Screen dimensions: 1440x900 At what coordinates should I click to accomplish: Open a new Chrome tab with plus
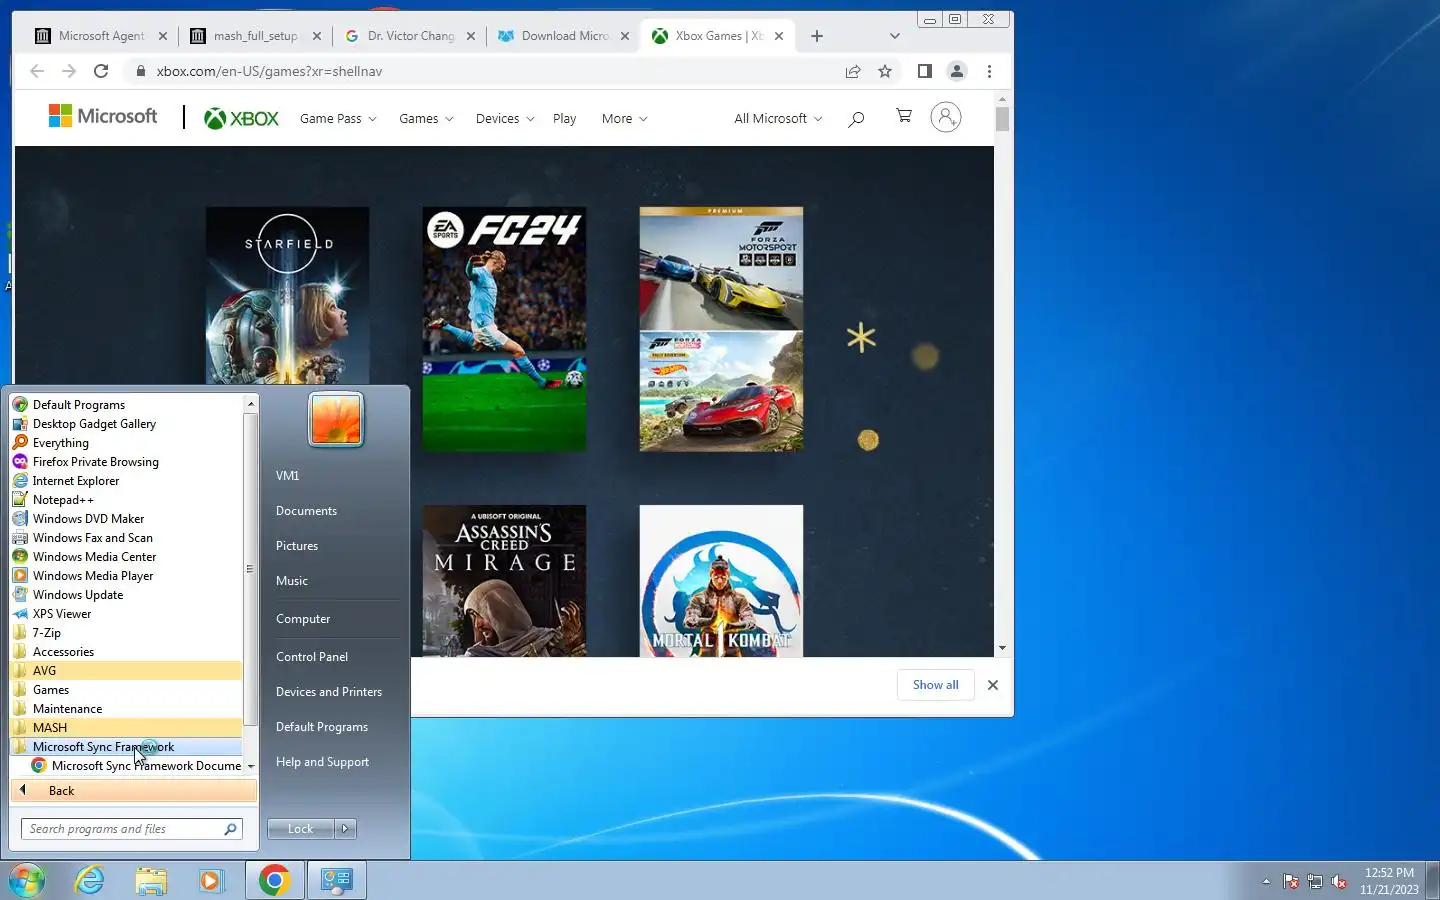coord(817,36)
